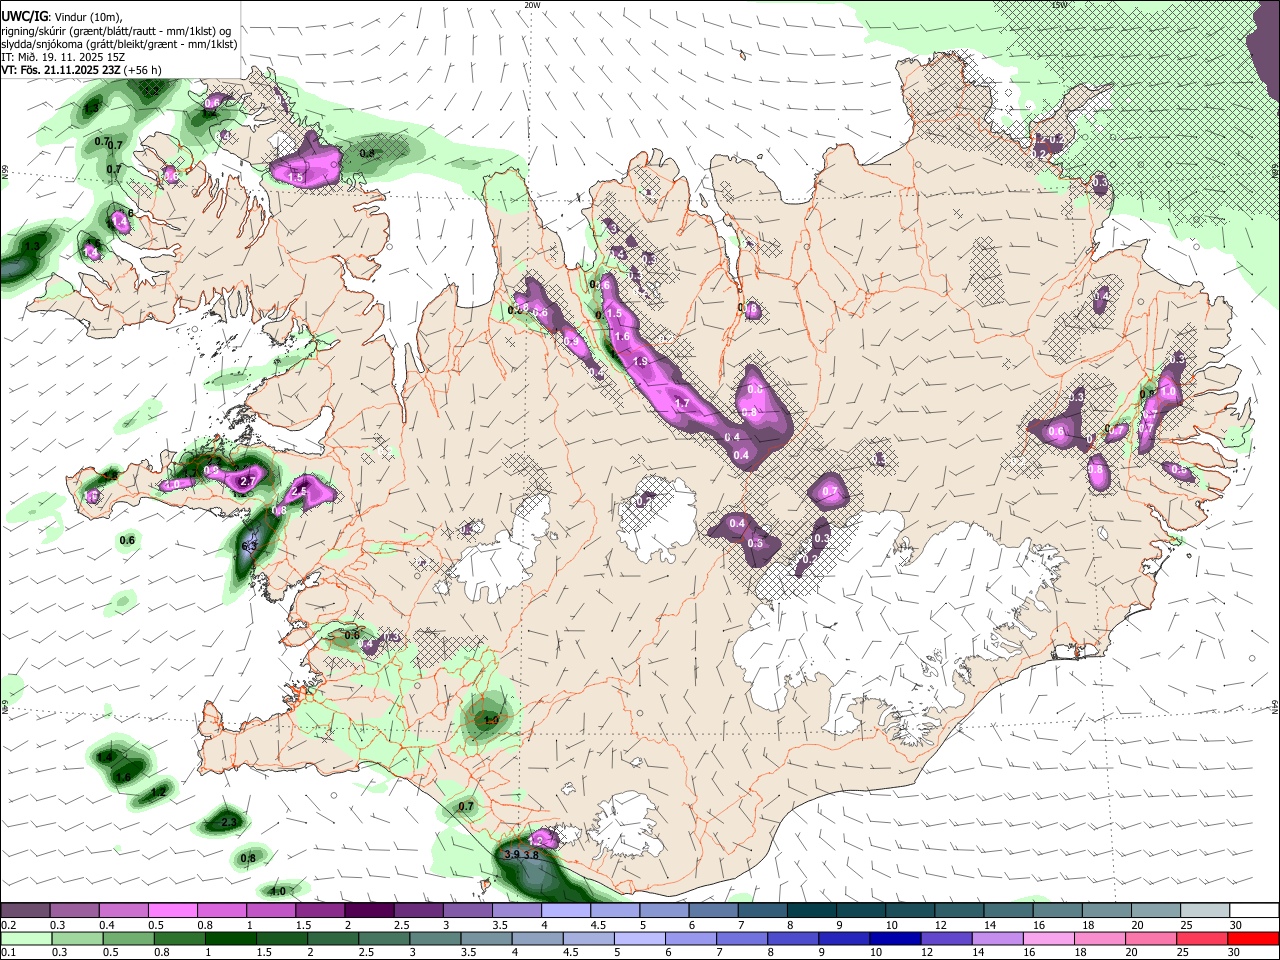Click the pale gray 25 swatch in upper bar
1280x960 pixels.
tap(1206, 911)
